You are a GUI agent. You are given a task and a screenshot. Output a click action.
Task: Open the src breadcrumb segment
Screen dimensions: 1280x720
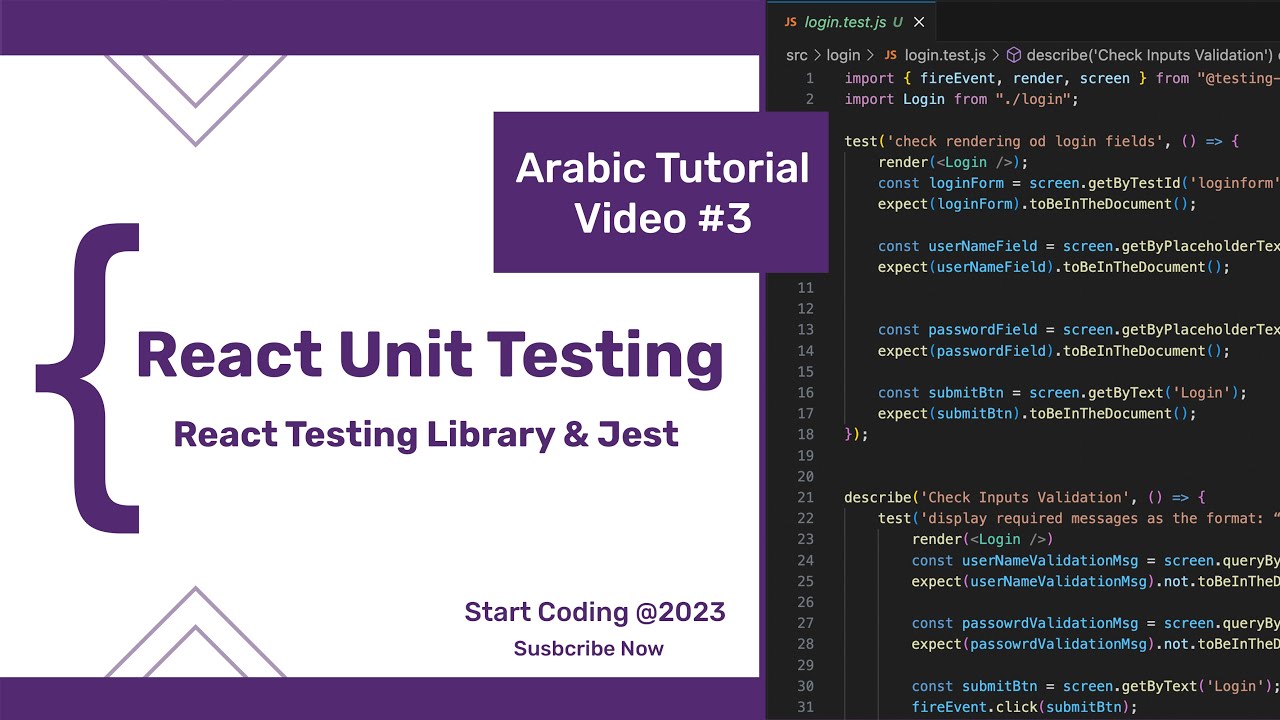pyautogui.click(x=796, y=55)
